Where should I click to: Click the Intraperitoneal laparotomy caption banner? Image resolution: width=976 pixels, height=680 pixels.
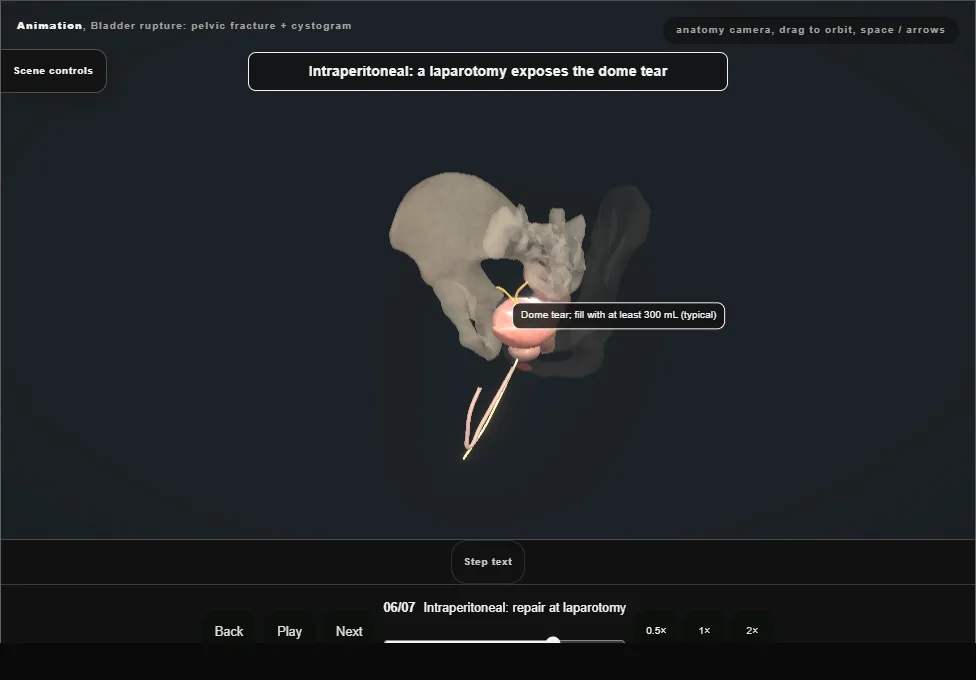[x=488, y=72]
